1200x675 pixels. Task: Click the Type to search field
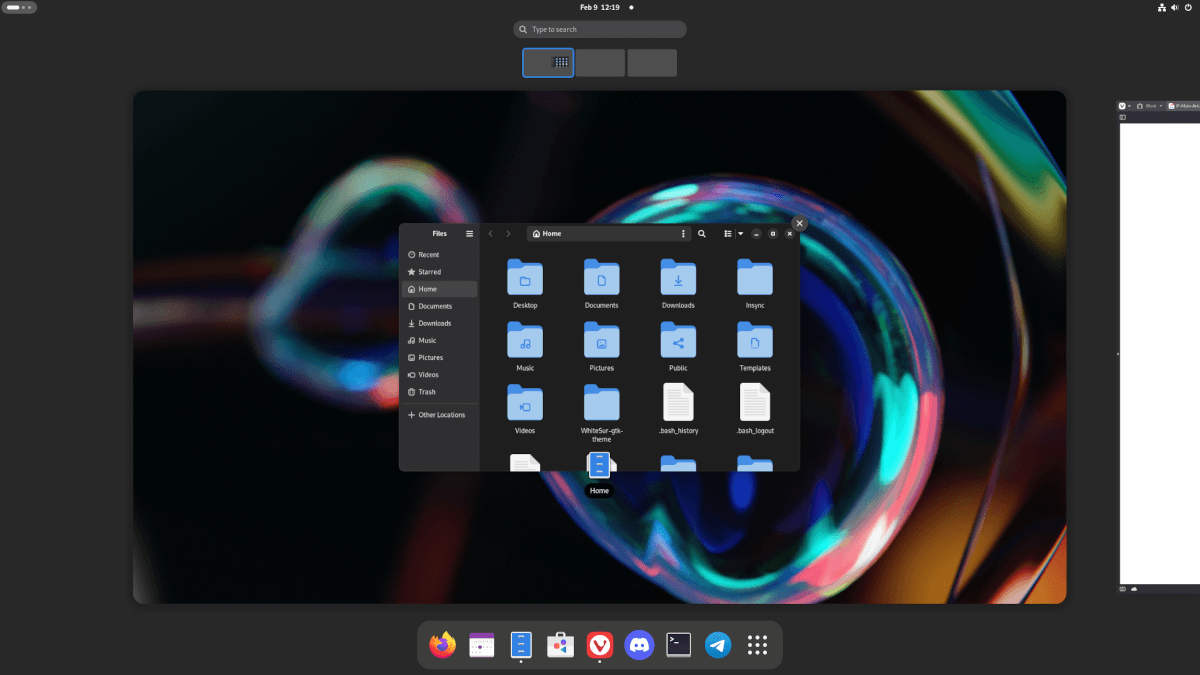point(599,29)
